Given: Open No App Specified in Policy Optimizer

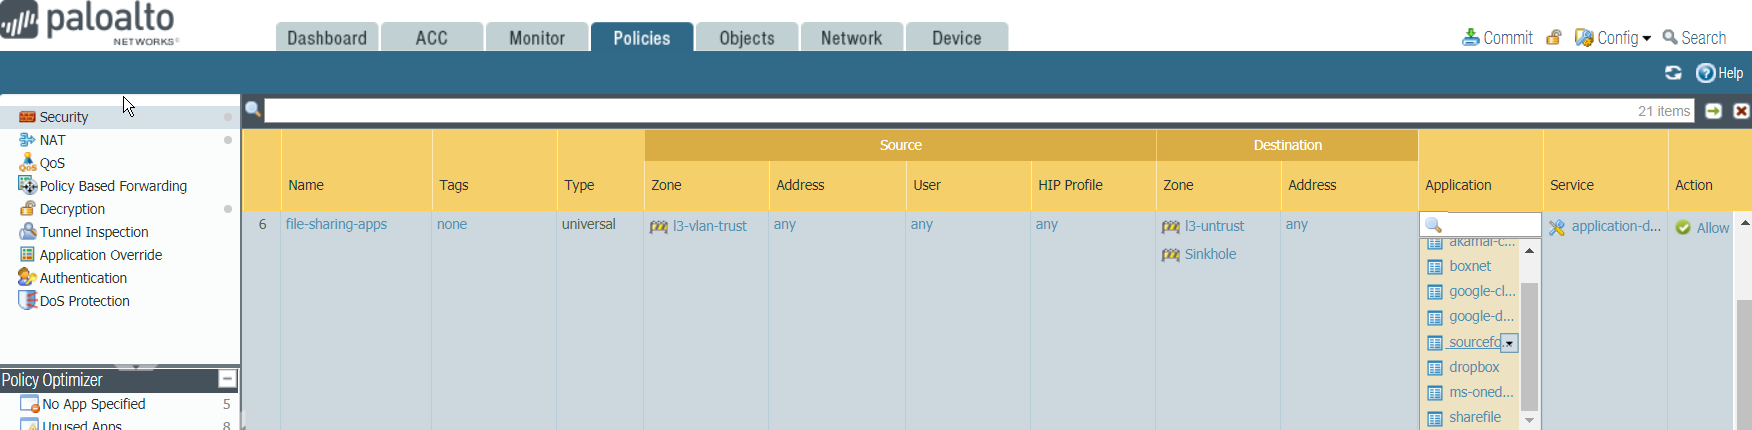Looking at the screenshot, I should tap(94, 404).
